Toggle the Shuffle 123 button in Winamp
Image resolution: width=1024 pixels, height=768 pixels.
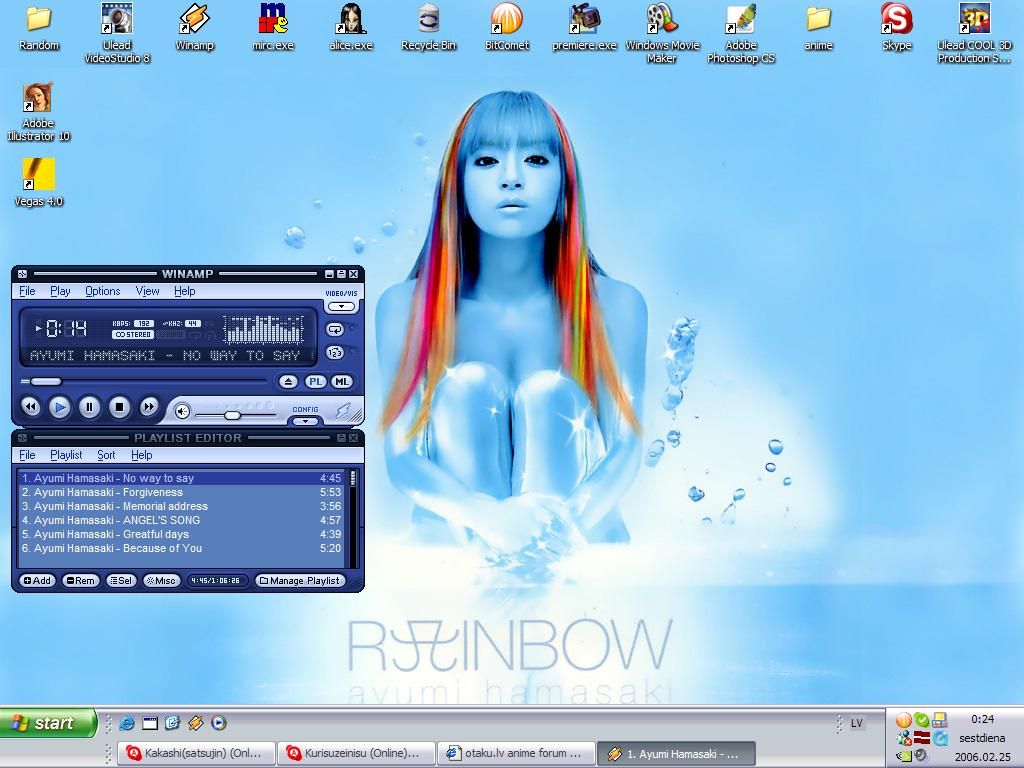pos(335,353)
